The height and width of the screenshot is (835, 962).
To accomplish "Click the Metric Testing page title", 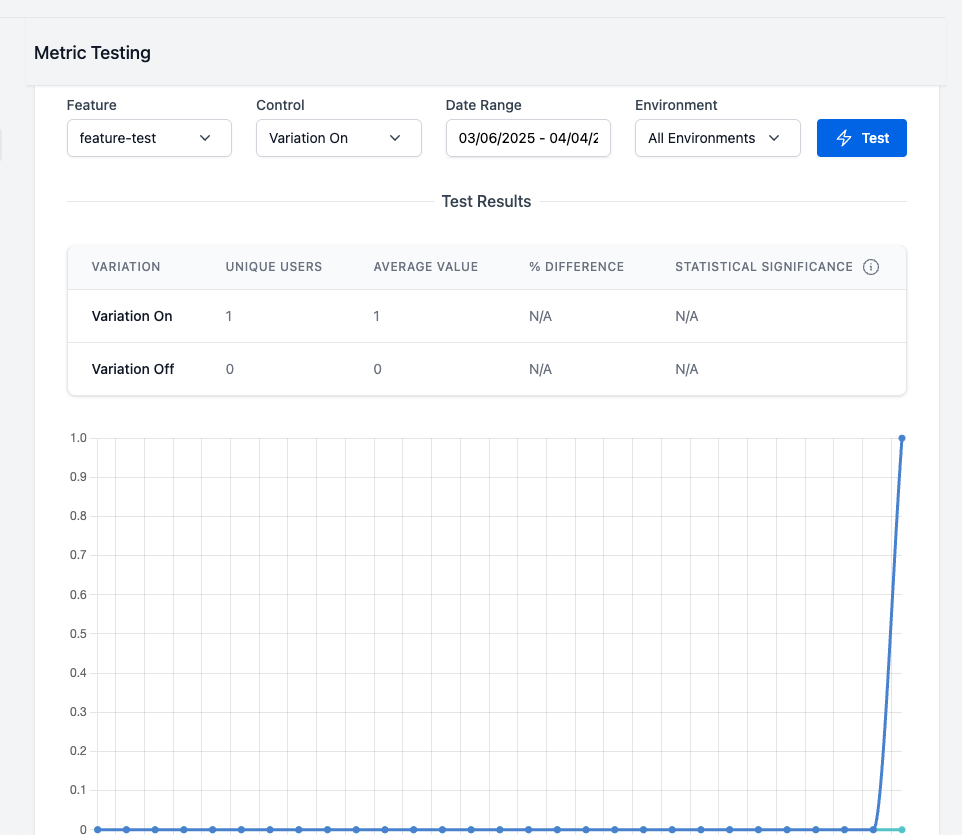I will (92, 53).
